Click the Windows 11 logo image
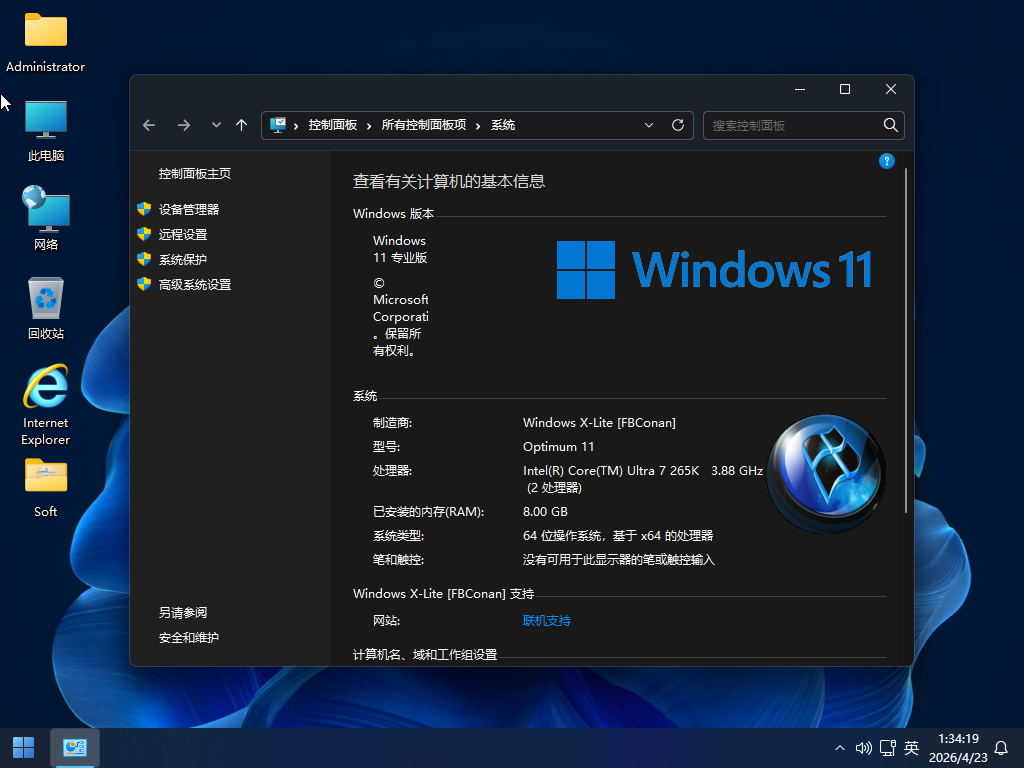This screenshot has height=768, width=1024. click(714, 270)
